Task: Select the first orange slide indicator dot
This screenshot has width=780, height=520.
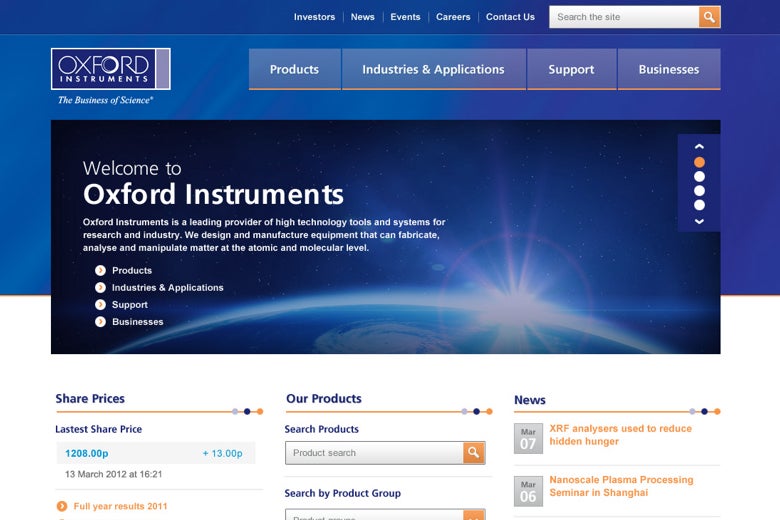Action: pos(699,162)
